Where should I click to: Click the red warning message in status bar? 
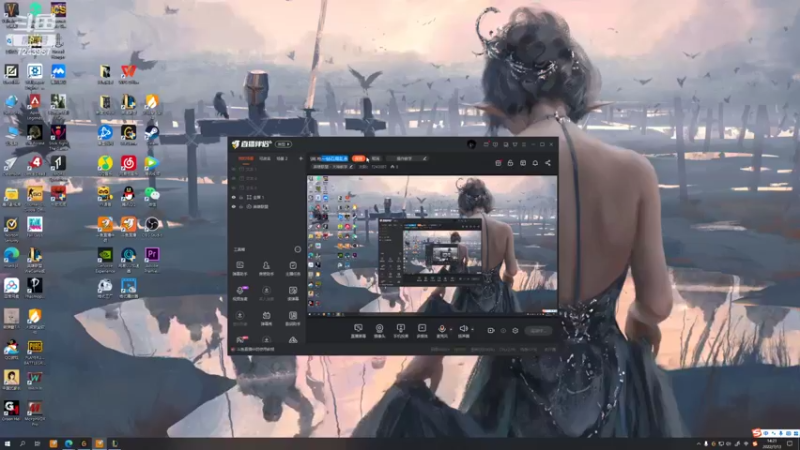click(x=254, y=349)
